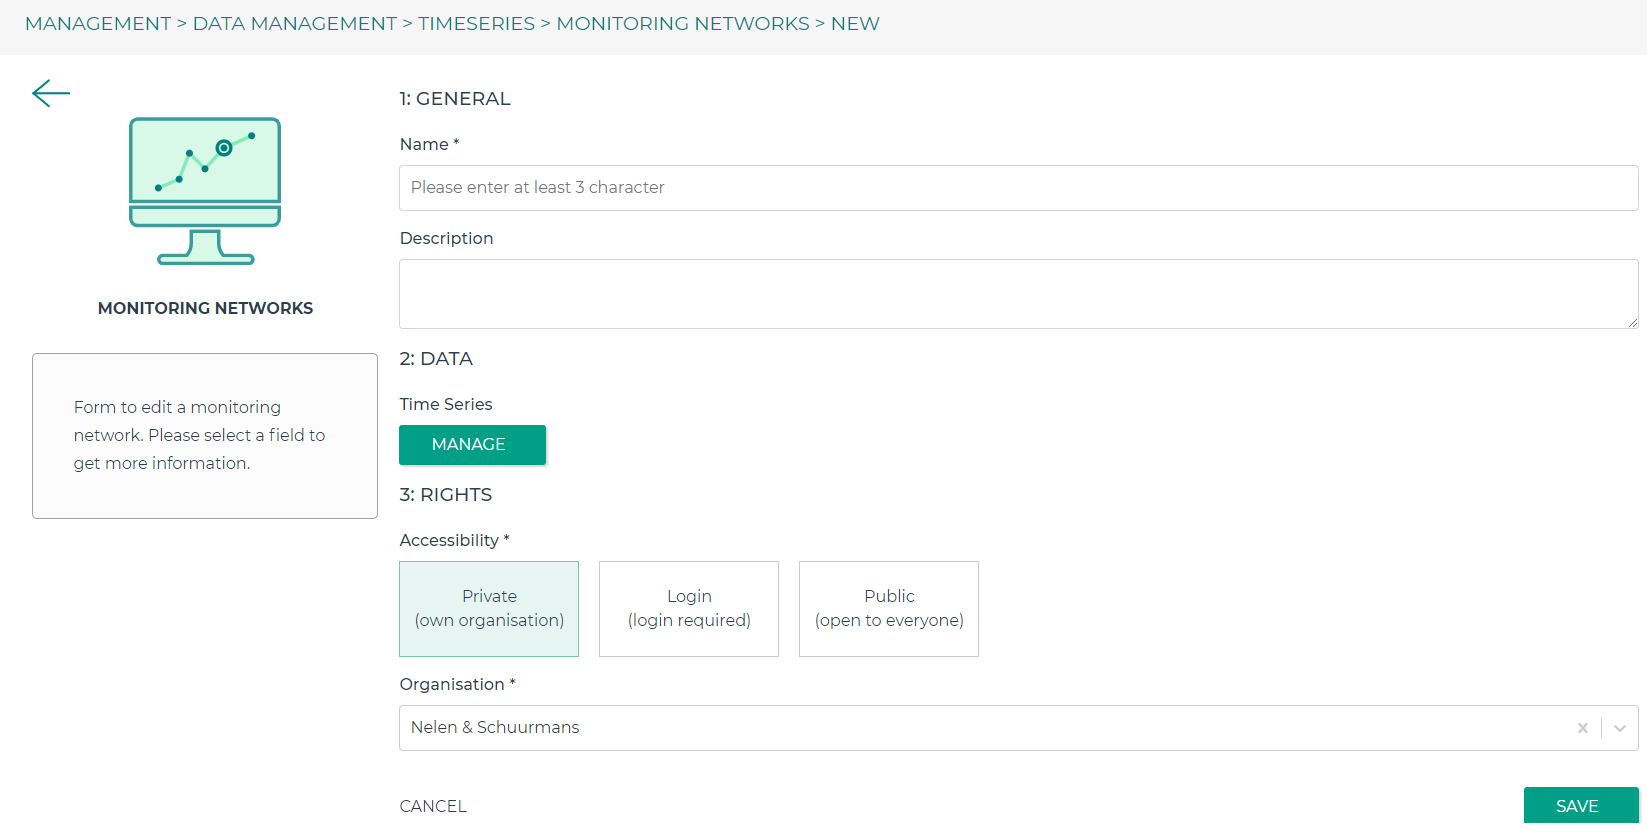Focus the Name input field

tap(1018, 188)
